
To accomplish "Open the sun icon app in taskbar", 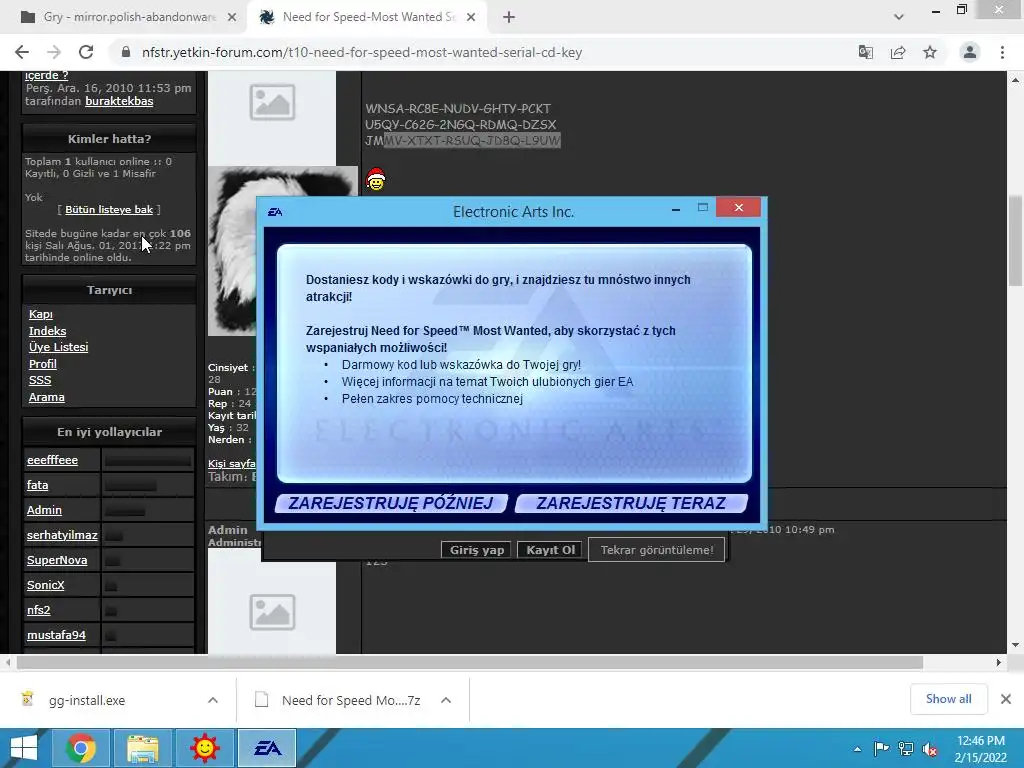I will point(204,748).
